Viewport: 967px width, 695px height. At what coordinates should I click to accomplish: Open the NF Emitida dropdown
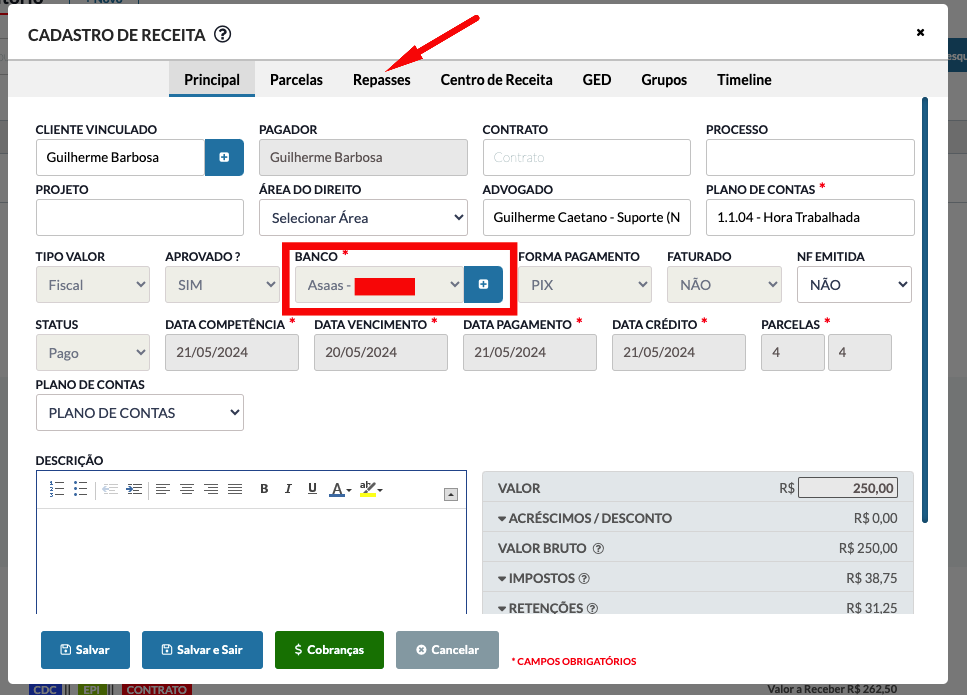(854, 285)
